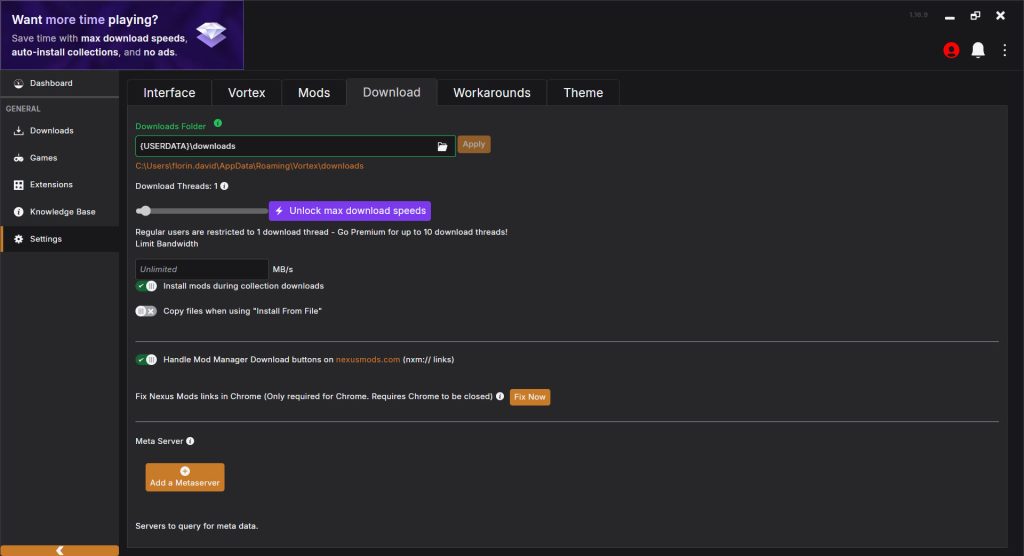Click the Apply button
1024x556 pixels.
click(x=474, y=144)
